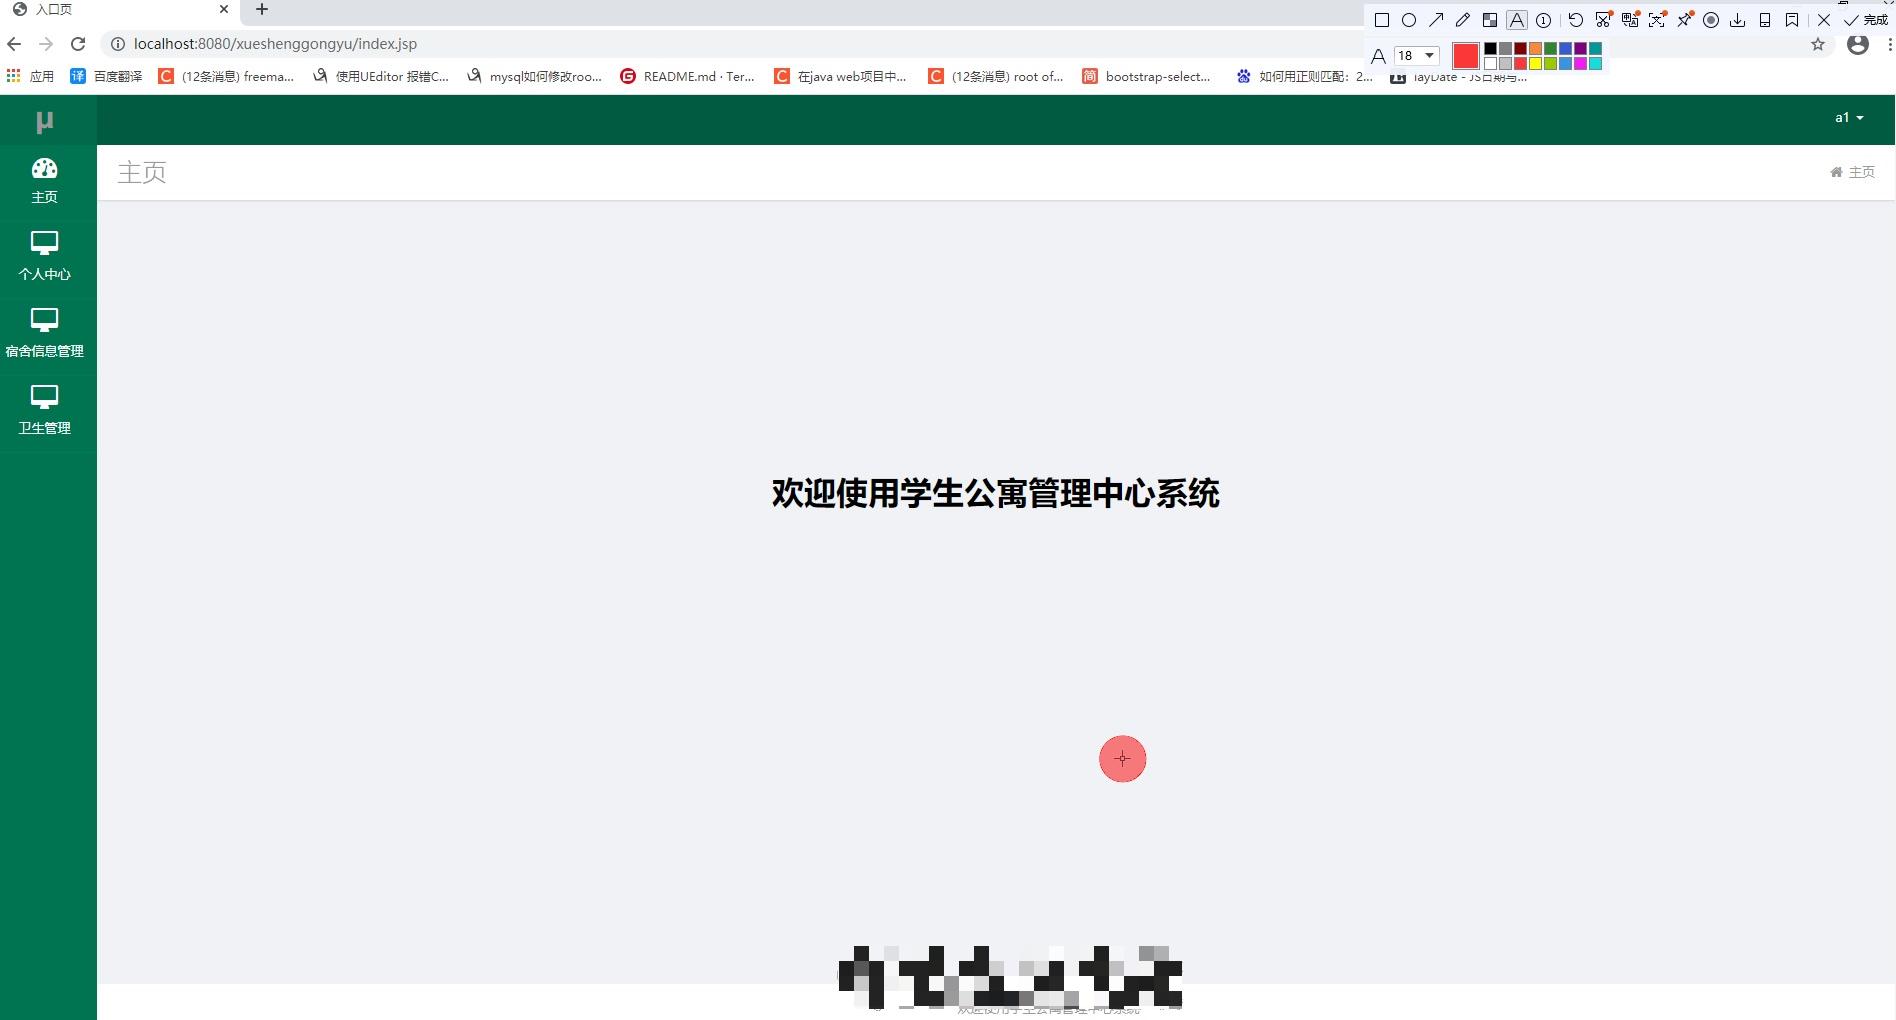
Task: Pick the dark green color swatch
Action: coord(1550,48)
